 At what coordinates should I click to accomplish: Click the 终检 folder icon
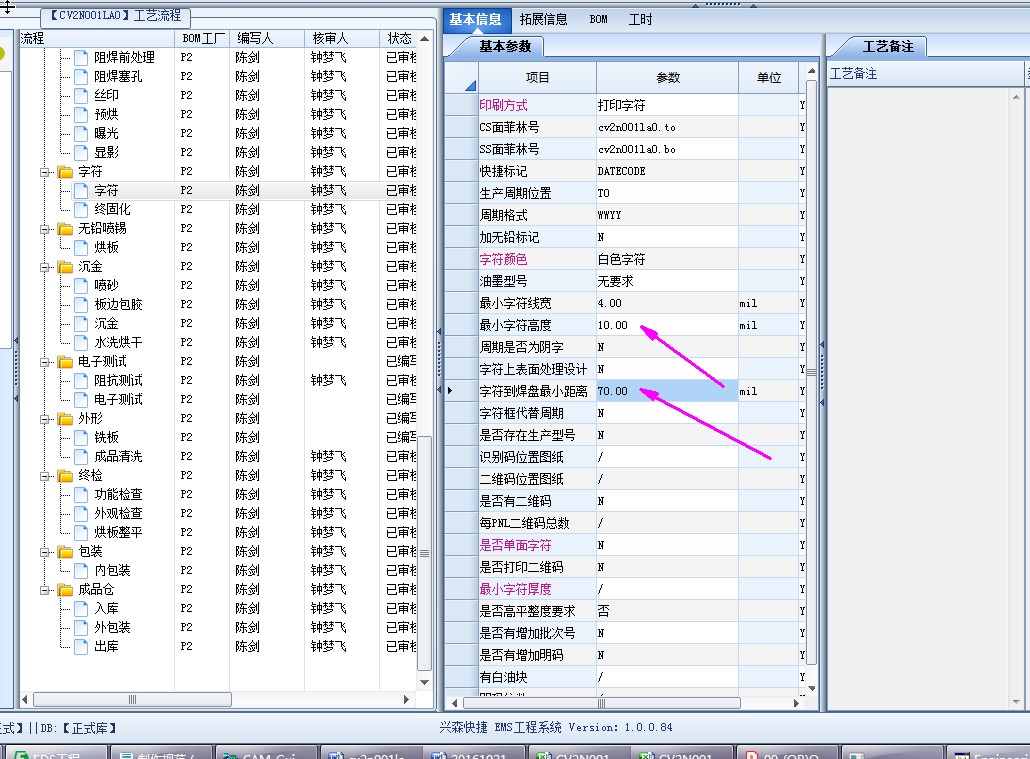click(65, 476)
